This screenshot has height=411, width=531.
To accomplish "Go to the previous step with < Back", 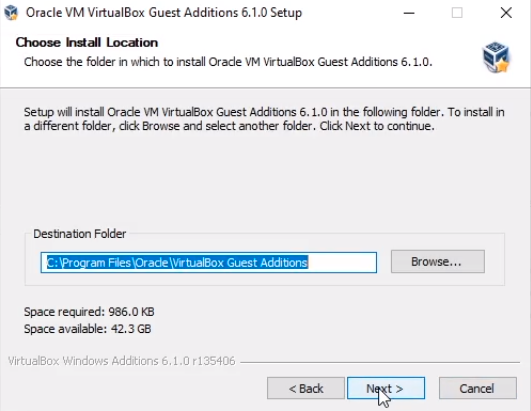I will click(x=306, y=388).
